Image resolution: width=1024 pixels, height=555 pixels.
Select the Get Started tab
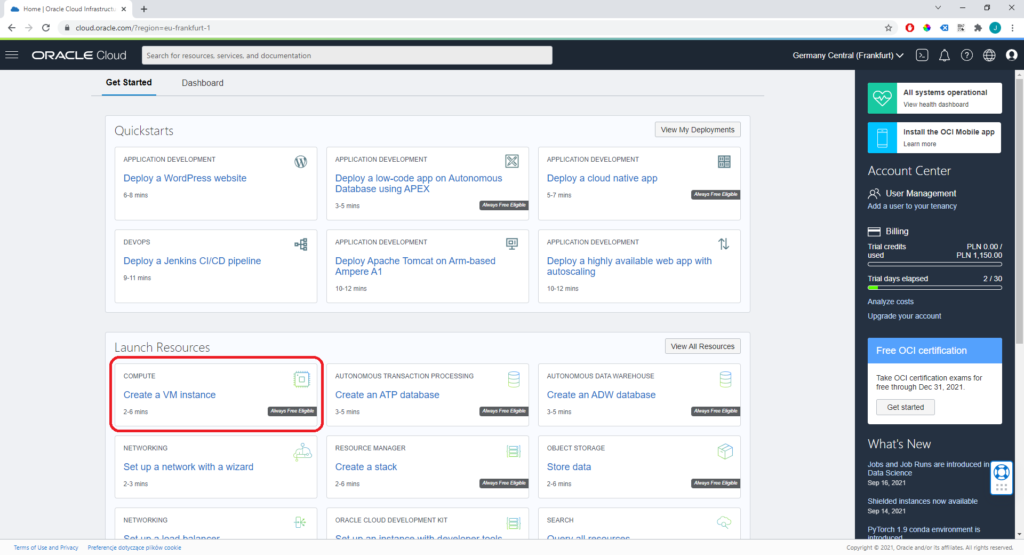point(129,82)
